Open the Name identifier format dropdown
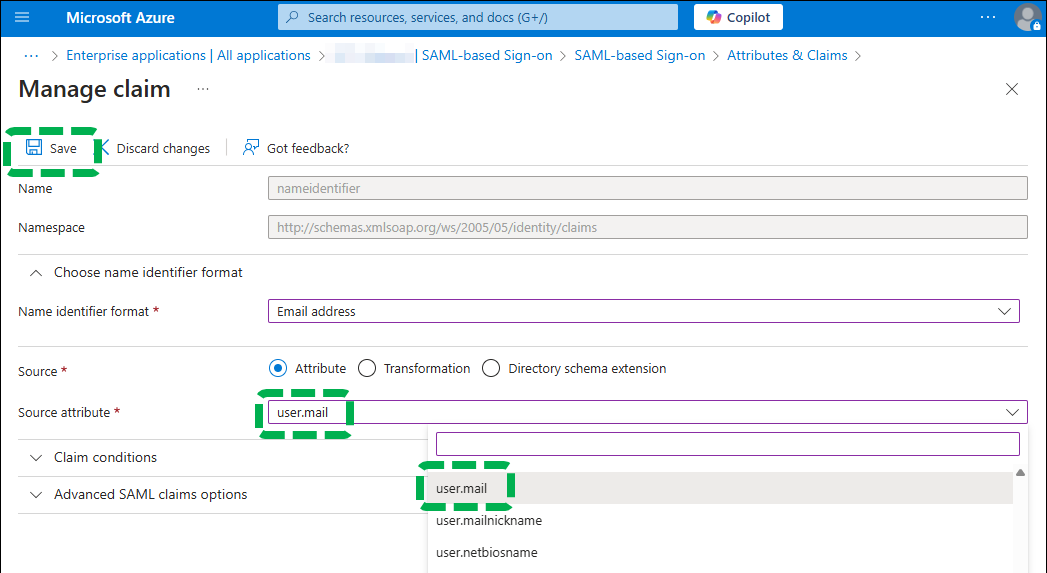Screen dimensions: 1047x573 644,311
